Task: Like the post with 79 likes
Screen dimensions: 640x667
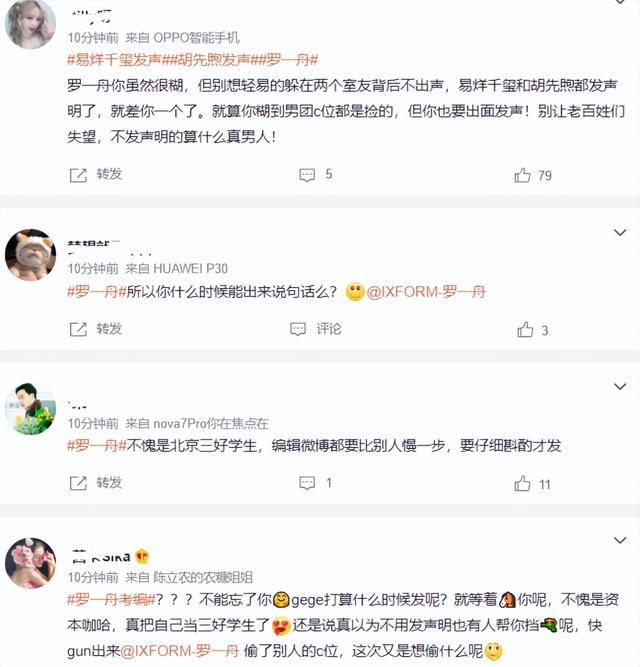Action: (522, 175)
